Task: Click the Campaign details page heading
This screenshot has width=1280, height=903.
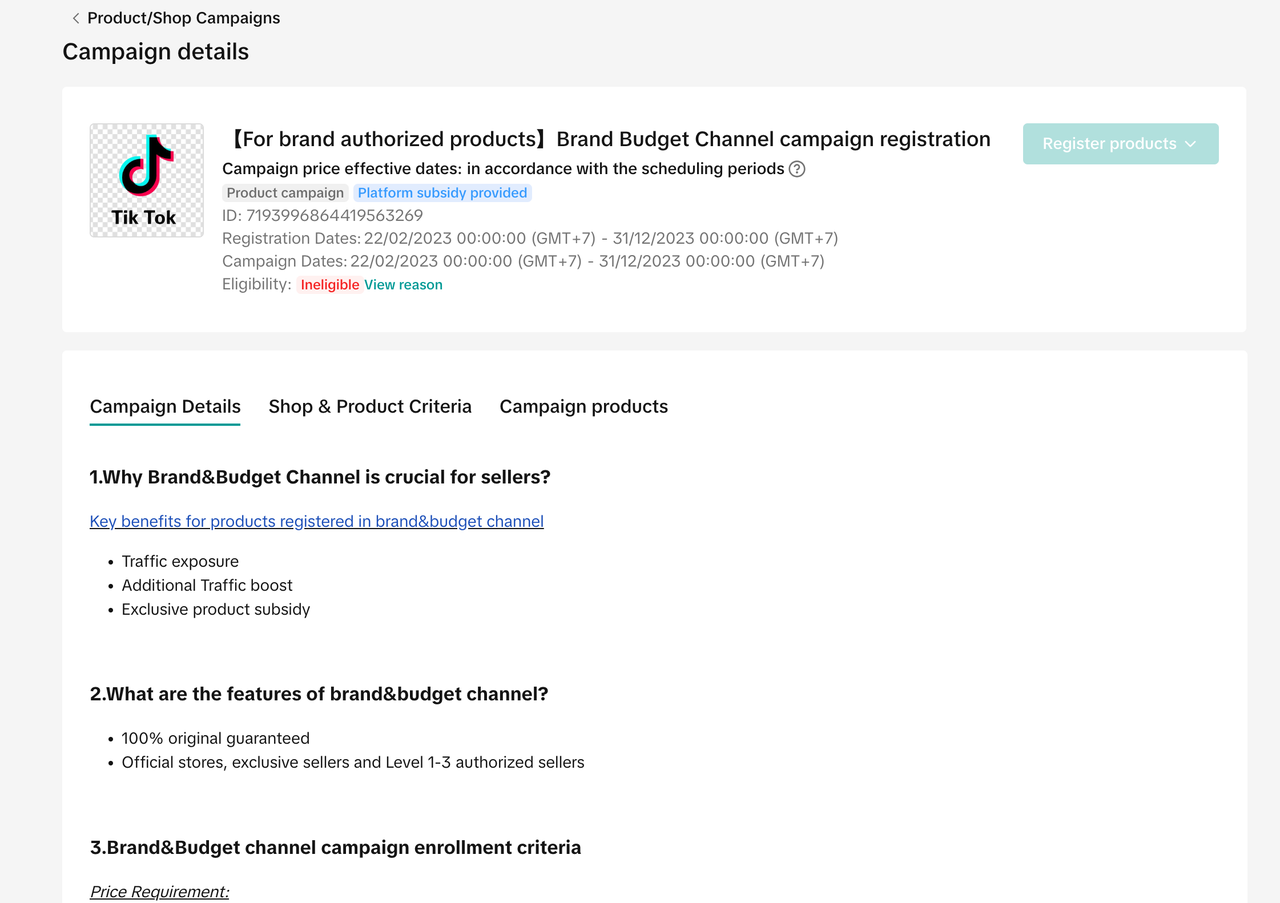Action: 155,52
